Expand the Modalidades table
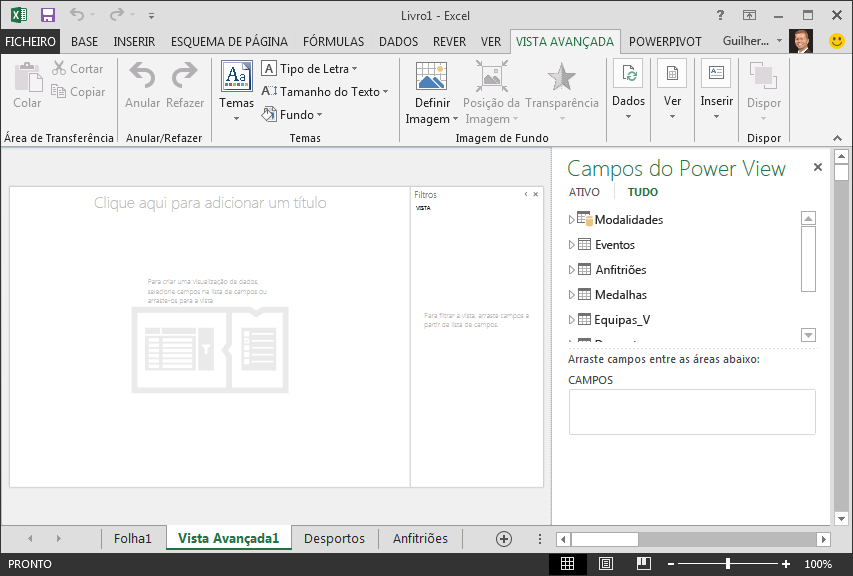Screen dimensions: 853x576 [571, 220]
